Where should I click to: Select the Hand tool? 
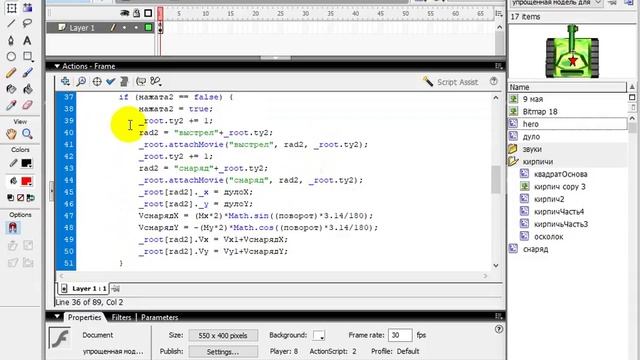click(11, 134)
